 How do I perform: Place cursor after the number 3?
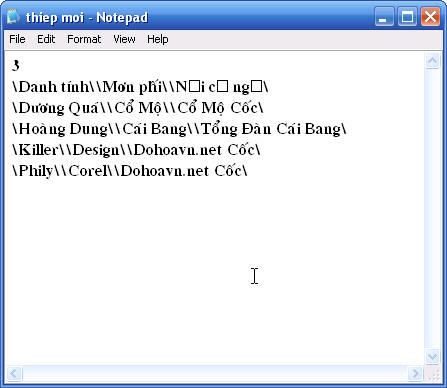(x=20, y=65)
